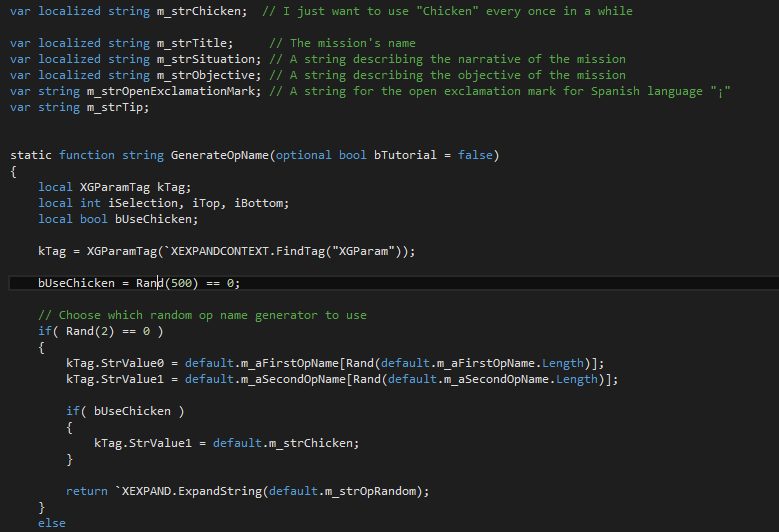The image size is (779, 532).
Task: Click the bTutorial parameter name
Action: click(x=405, y=155)
